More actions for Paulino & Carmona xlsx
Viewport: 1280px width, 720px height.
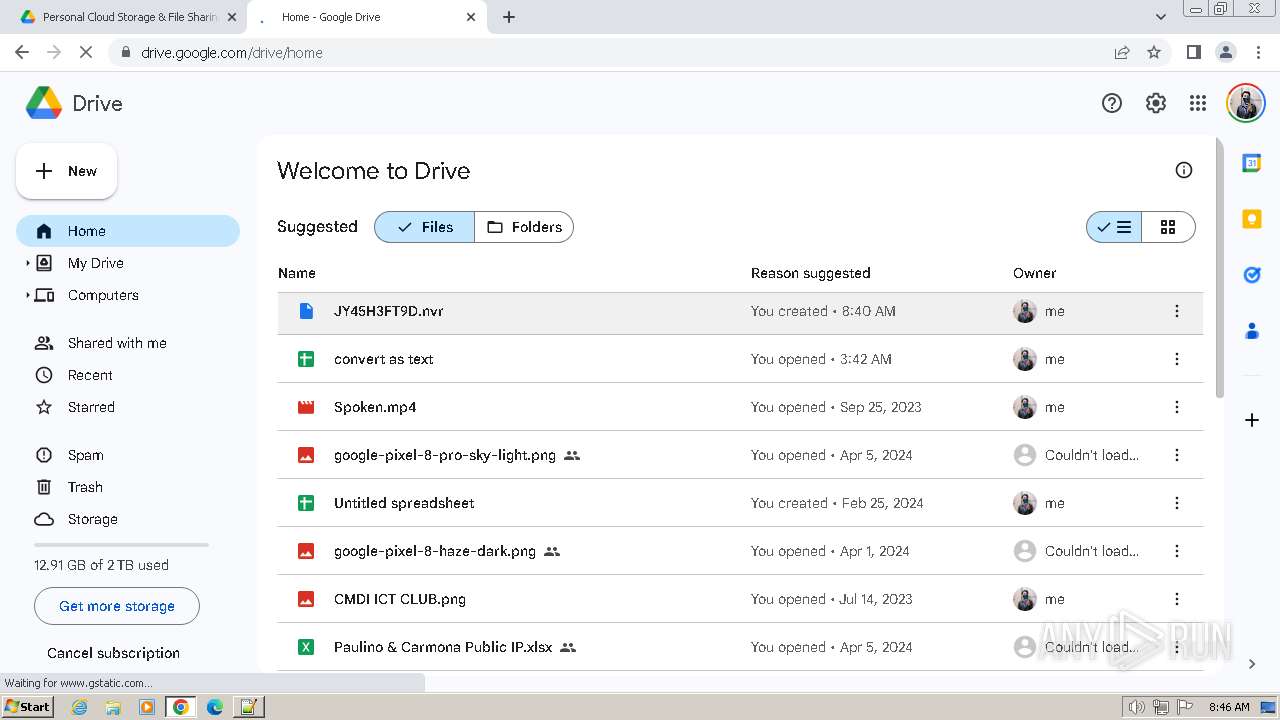pos(1177,647)
